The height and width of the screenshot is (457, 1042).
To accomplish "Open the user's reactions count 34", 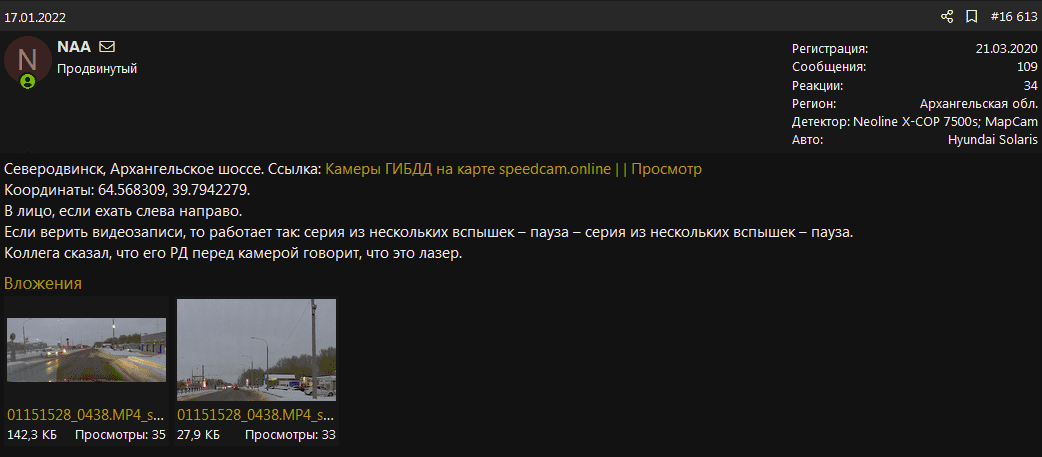I will click(1031, 85).
